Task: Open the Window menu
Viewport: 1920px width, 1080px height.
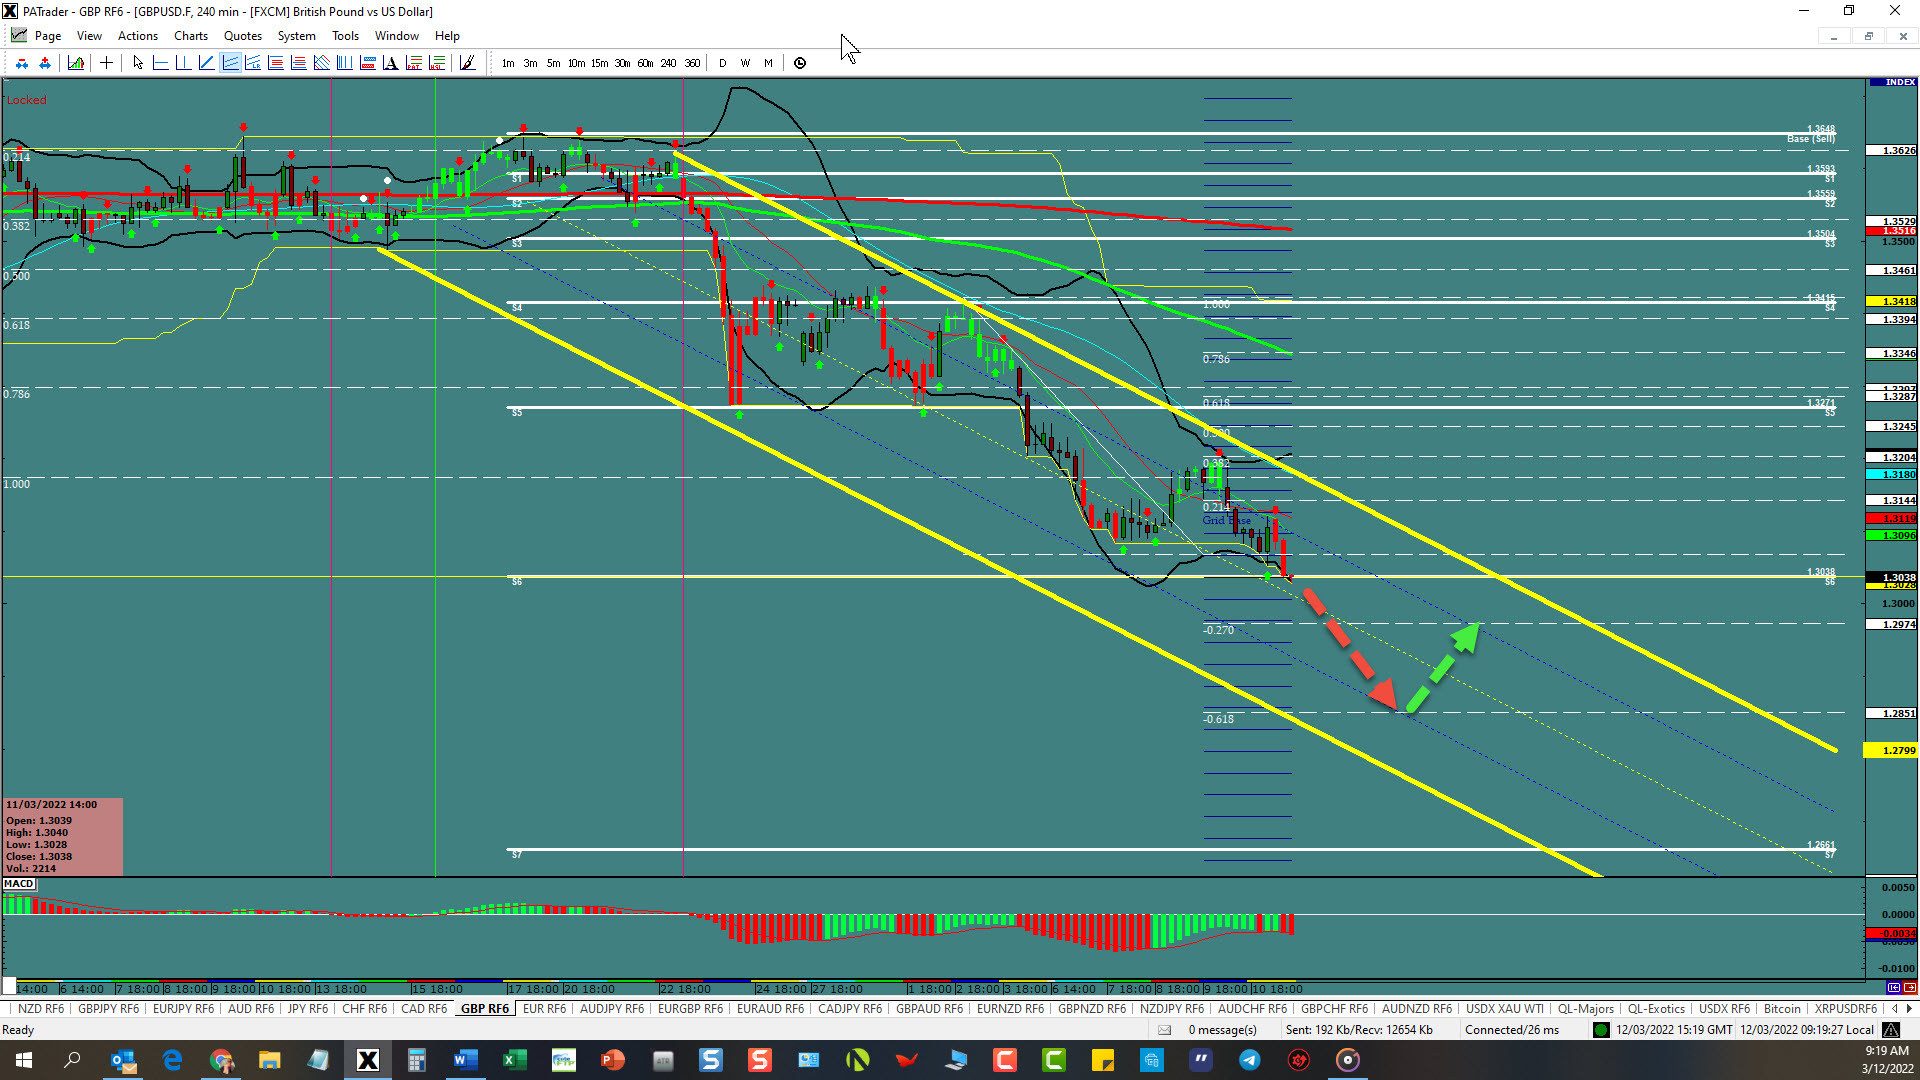Action: tap(397, 36)
